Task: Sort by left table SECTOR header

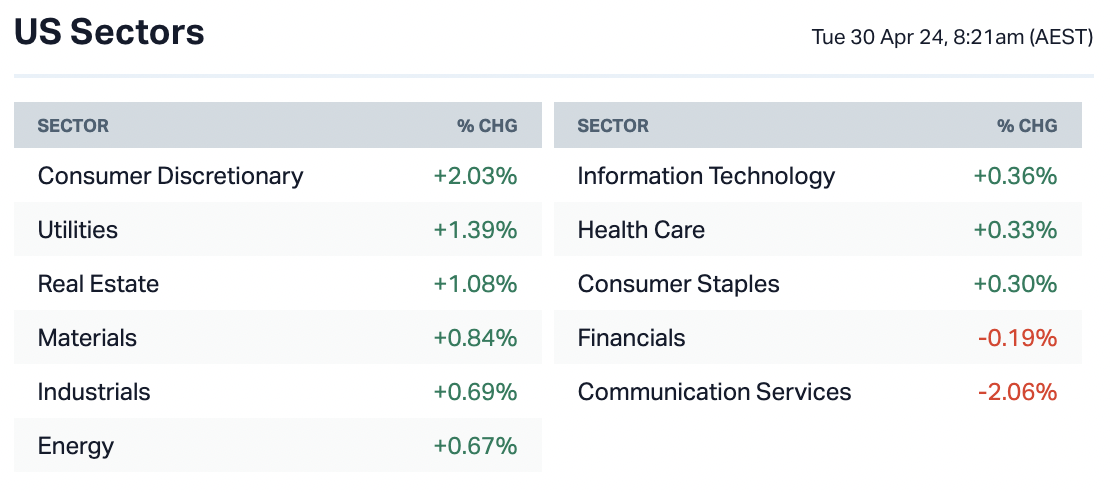Action: point(73,126)
